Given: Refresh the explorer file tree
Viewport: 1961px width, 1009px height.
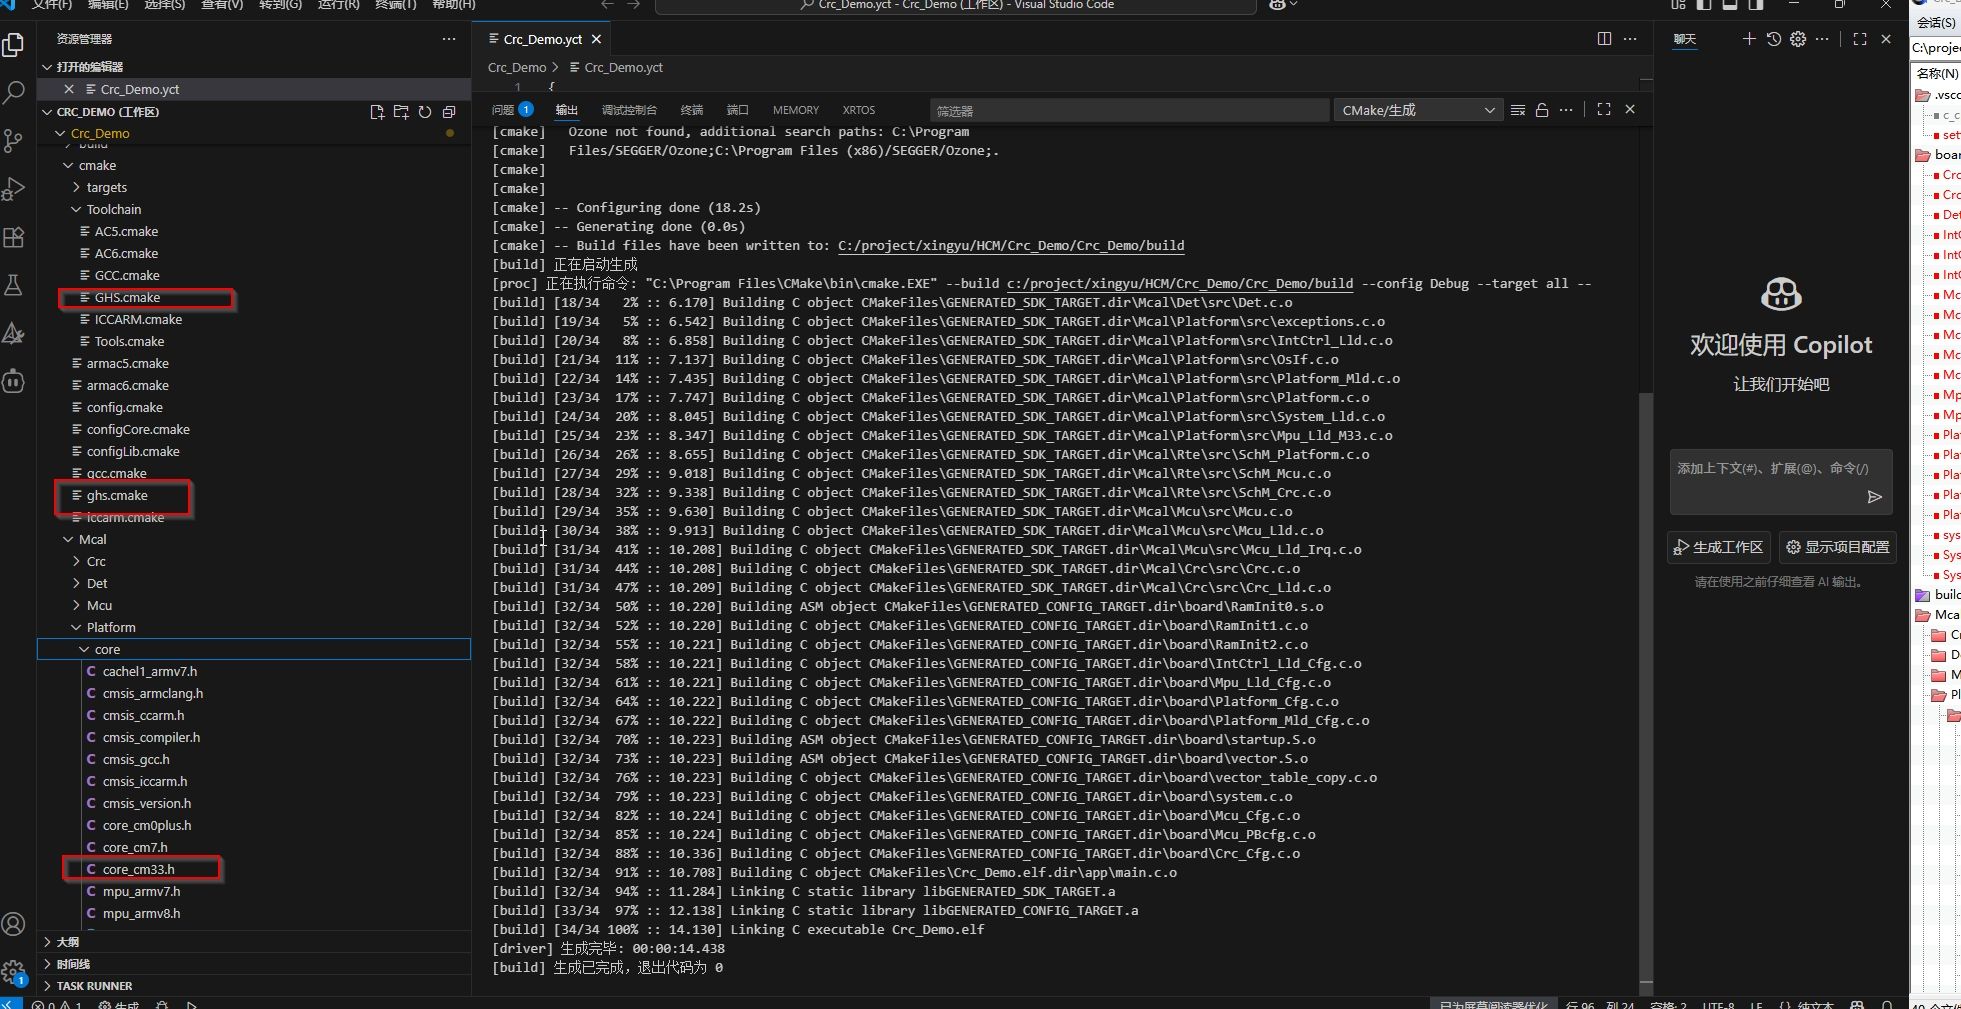Looking at the screenshot, I should 425,112.
